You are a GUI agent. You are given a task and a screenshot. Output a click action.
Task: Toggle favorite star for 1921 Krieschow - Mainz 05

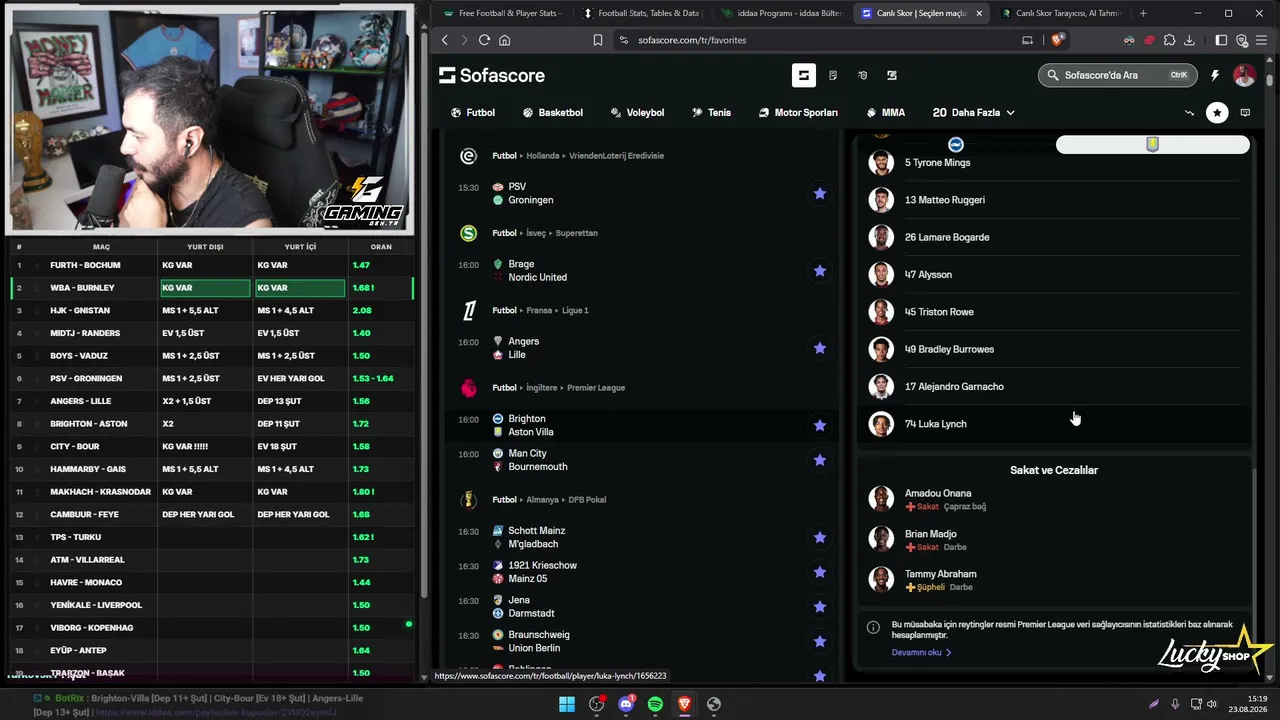click(x=820, y=572)
